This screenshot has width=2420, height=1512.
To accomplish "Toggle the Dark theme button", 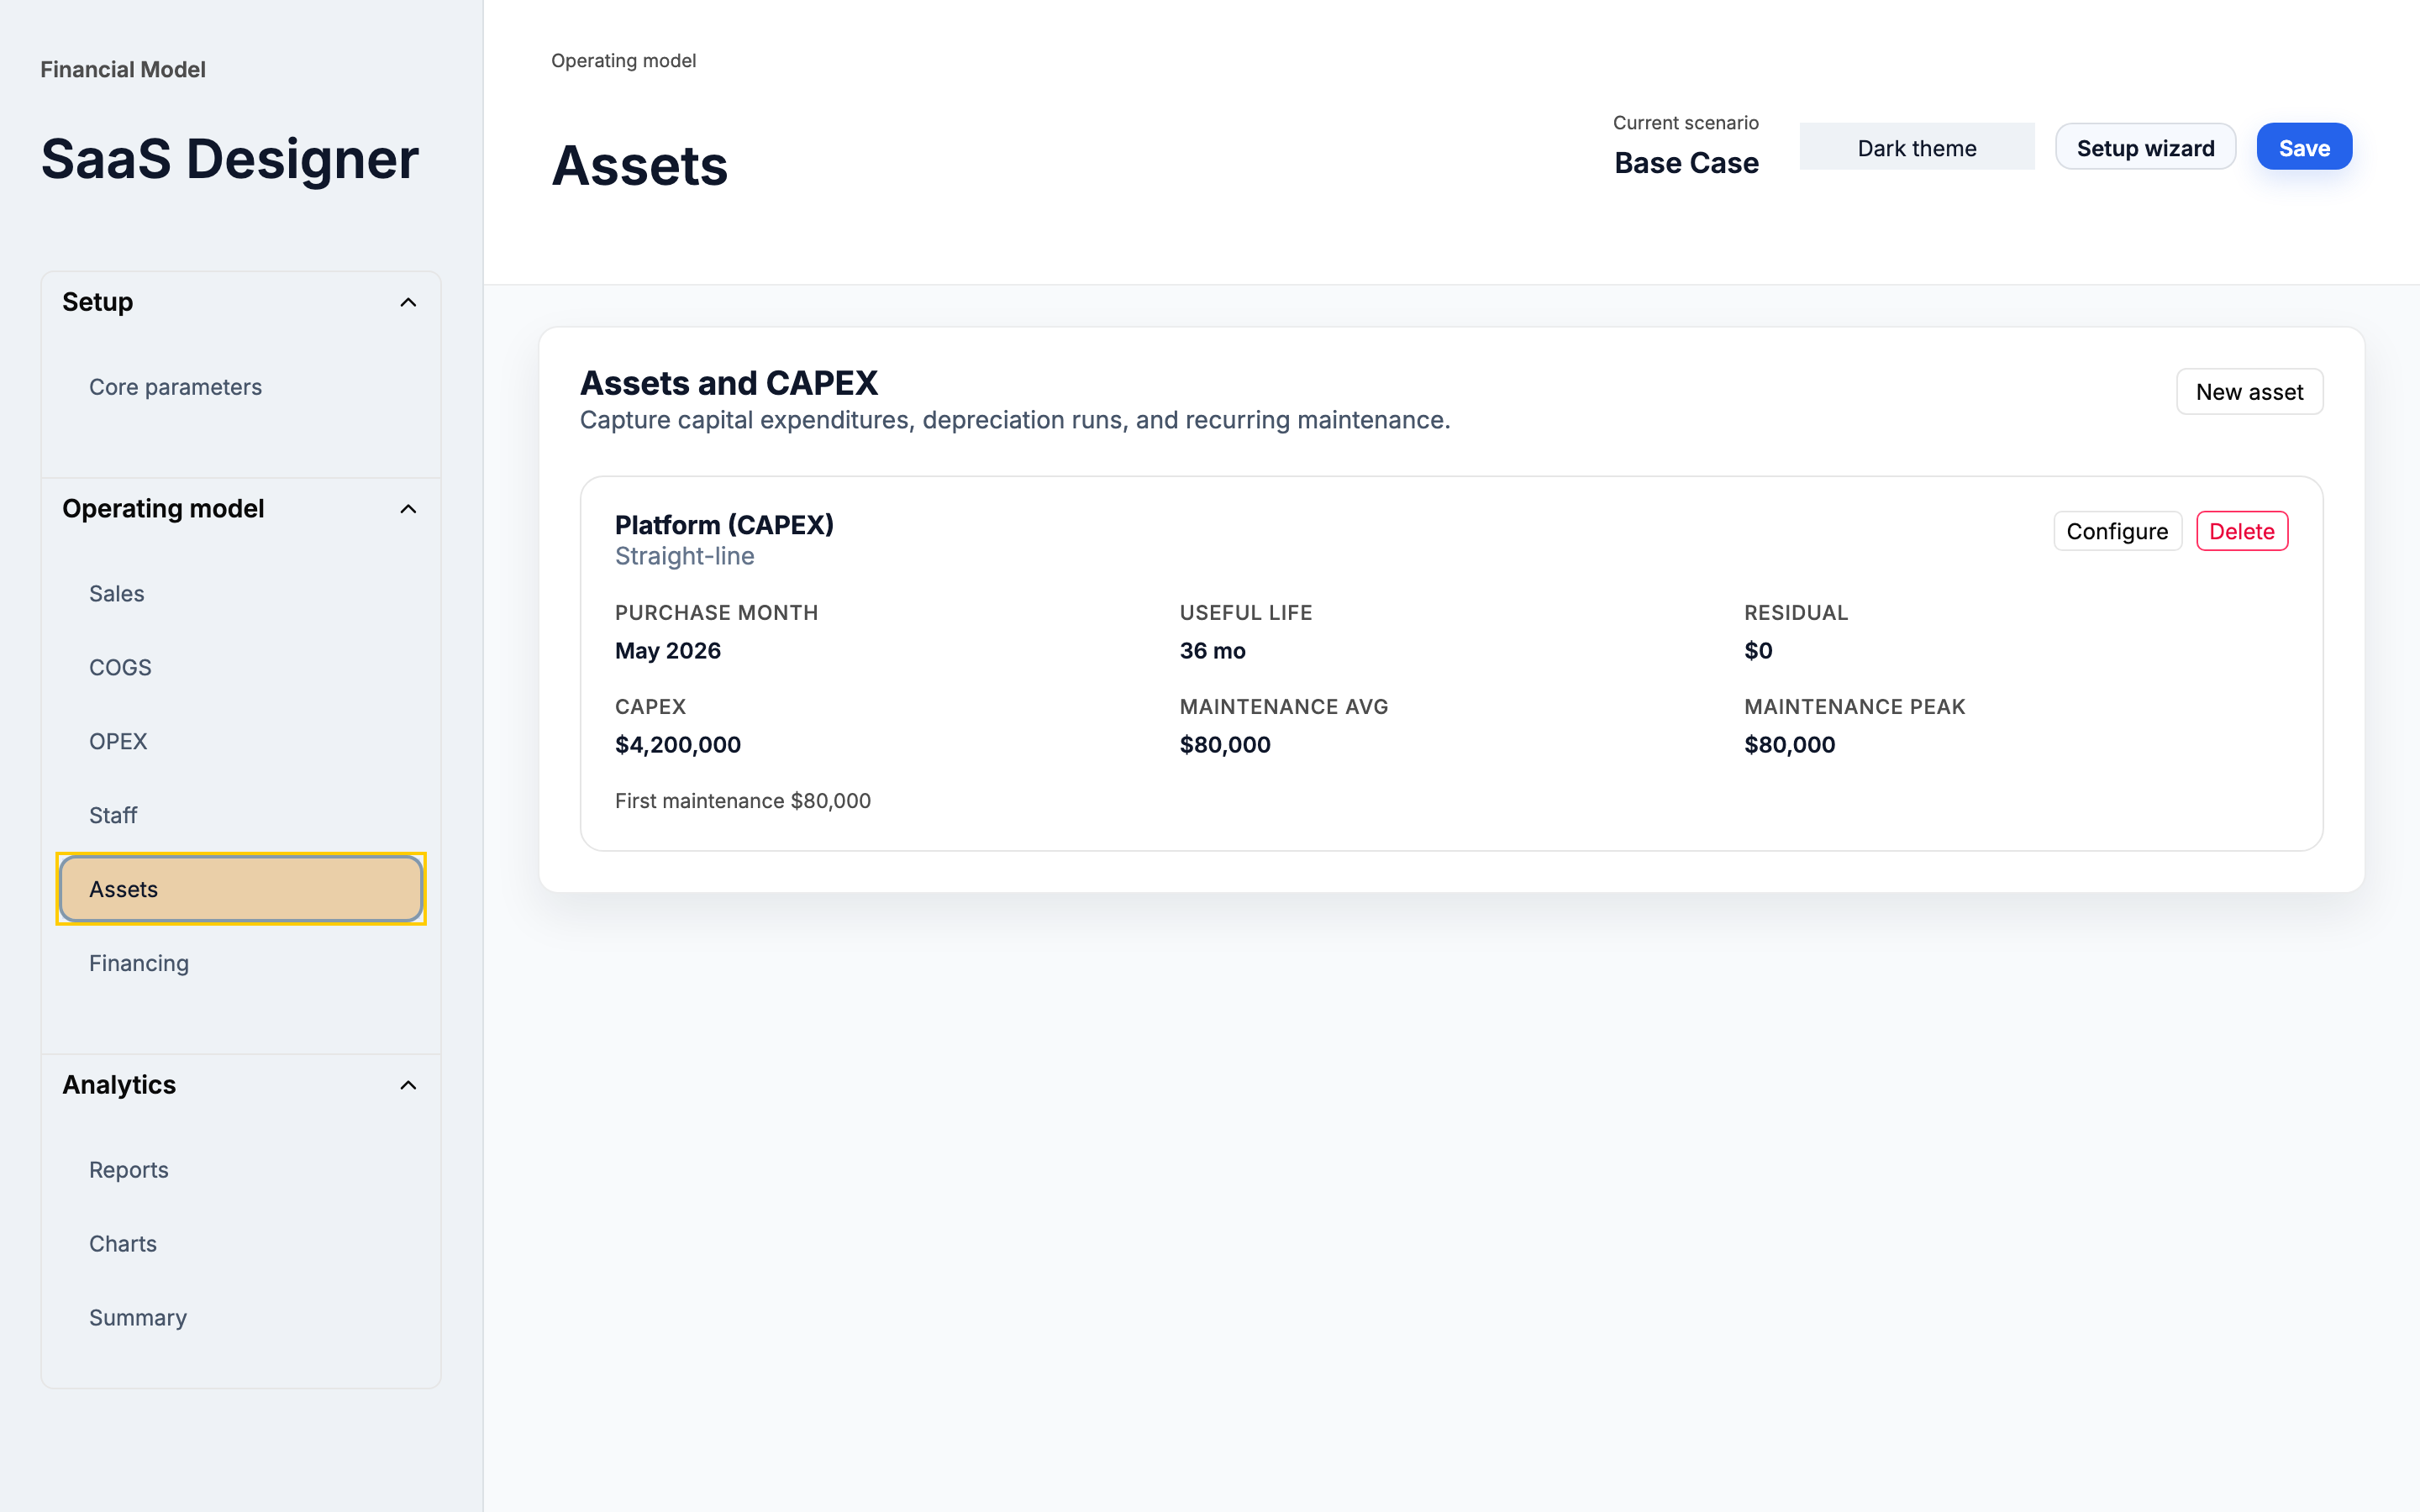I will [x=1916, y=147].
